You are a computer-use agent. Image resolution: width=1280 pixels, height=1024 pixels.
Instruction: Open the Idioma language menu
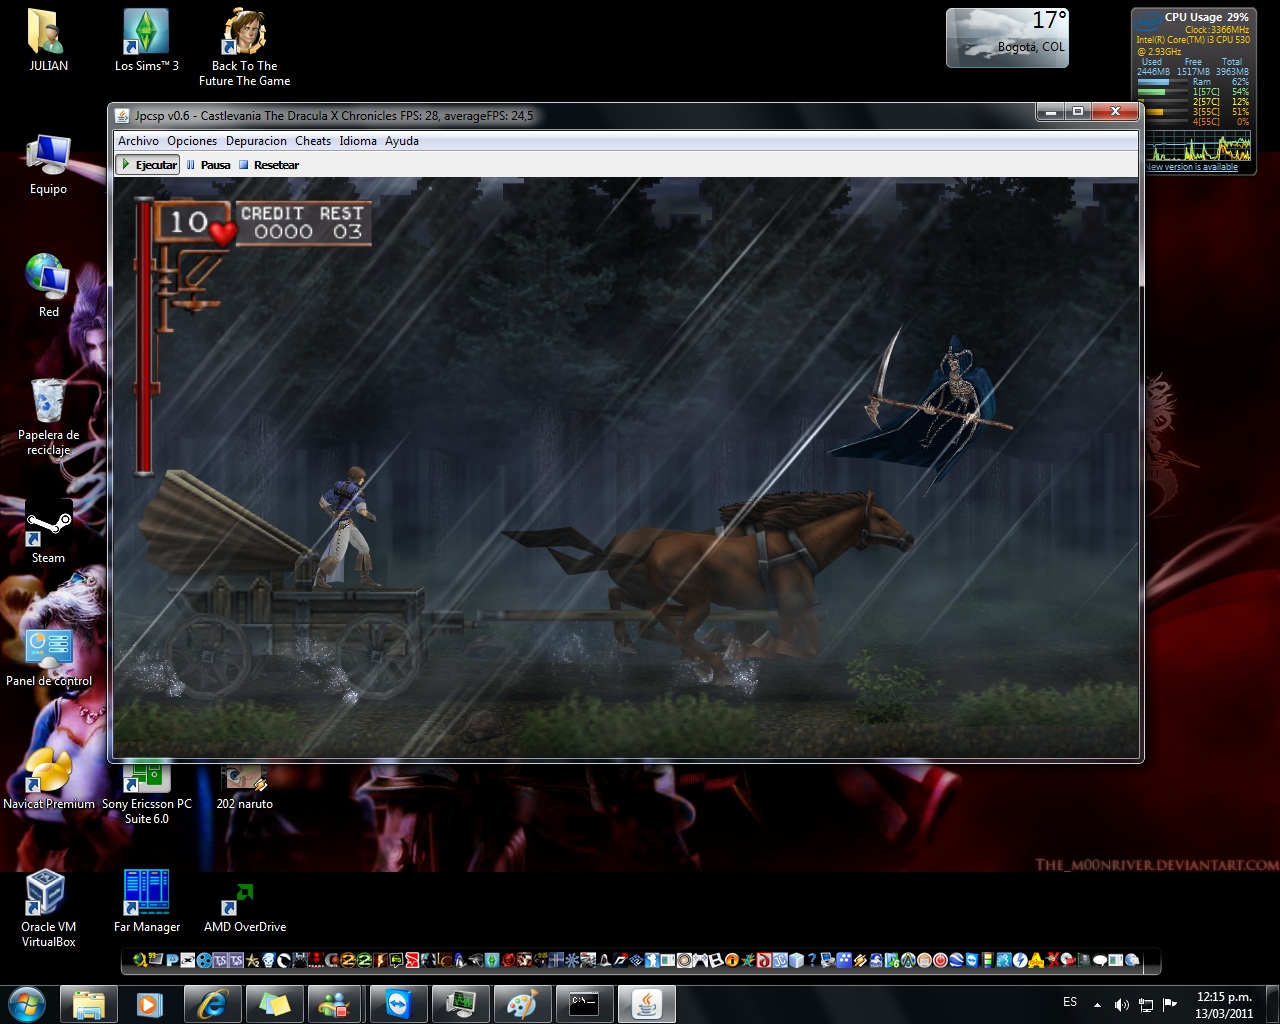click(358, 141)
